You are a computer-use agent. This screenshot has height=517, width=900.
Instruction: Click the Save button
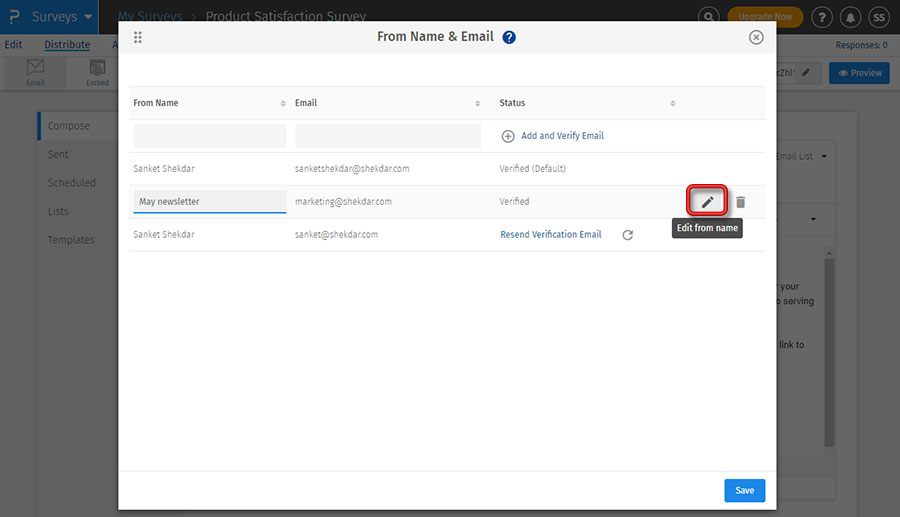coord(744,491)
